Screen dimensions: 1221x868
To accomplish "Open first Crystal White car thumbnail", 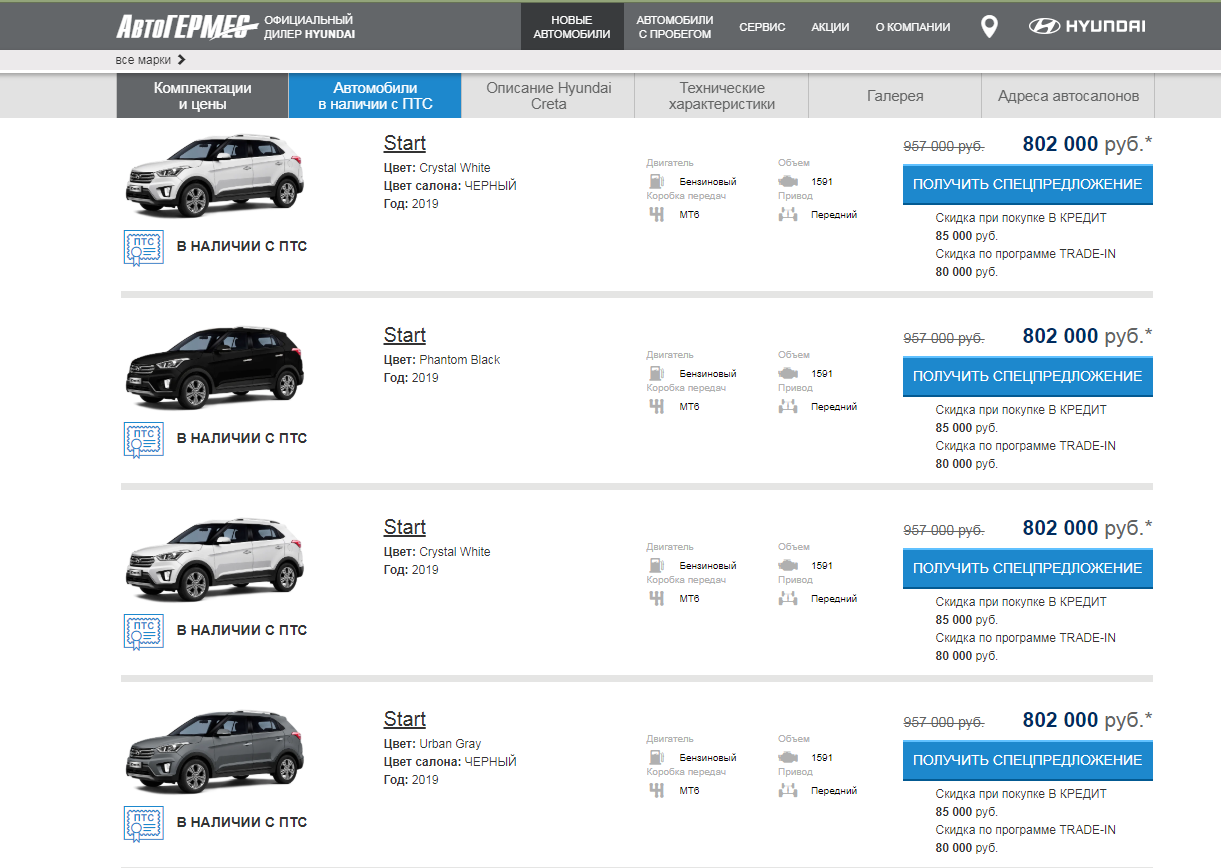I will click(x=215, y=176).
